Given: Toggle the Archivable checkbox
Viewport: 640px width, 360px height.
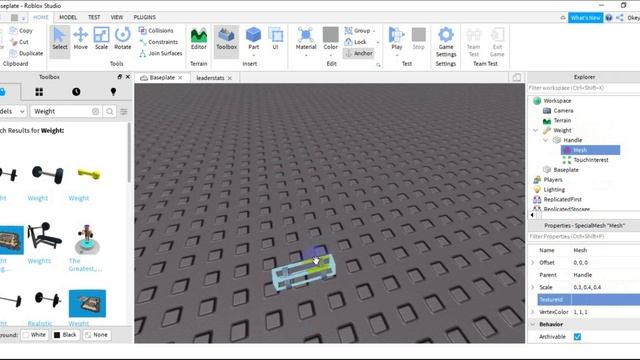Looking at the screenshot, I should [577, 337].
